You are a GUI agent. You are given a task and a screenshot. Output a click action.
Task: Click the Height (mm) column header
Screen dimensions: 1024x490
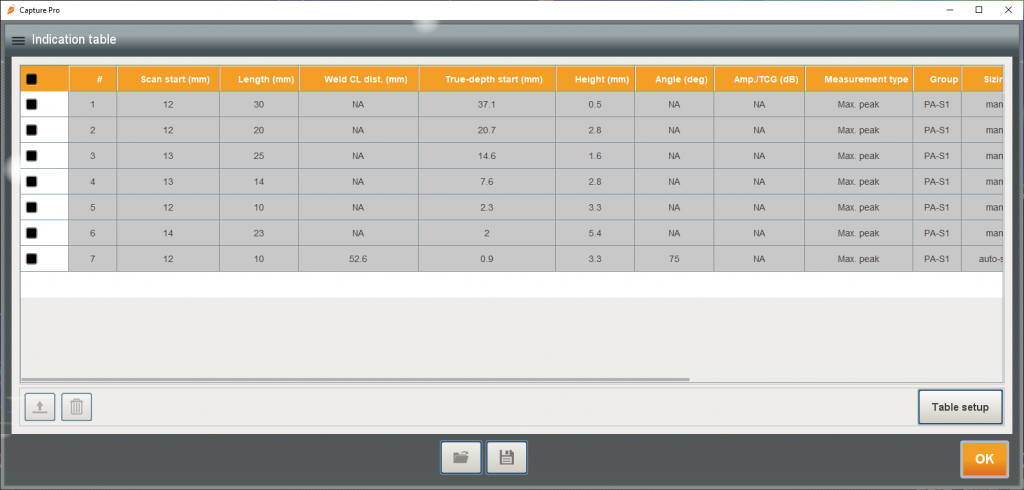596,79
